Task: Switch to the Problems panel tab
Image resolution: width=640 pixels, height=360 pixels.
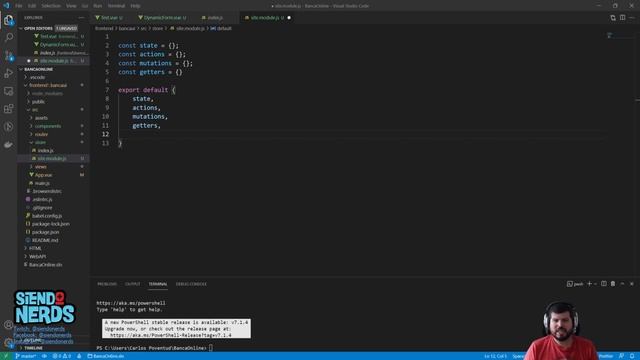Action: pyautogui.click(x=107, y=284)
